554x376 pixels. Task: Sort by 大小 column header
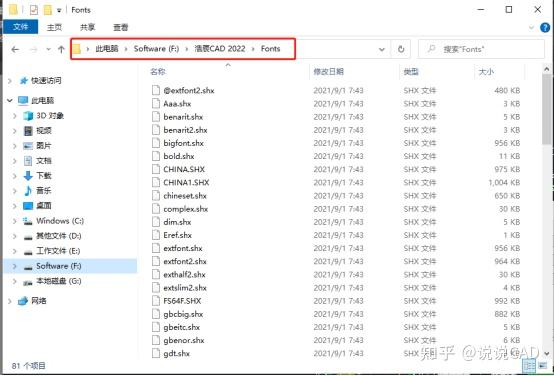click(486, 72)
